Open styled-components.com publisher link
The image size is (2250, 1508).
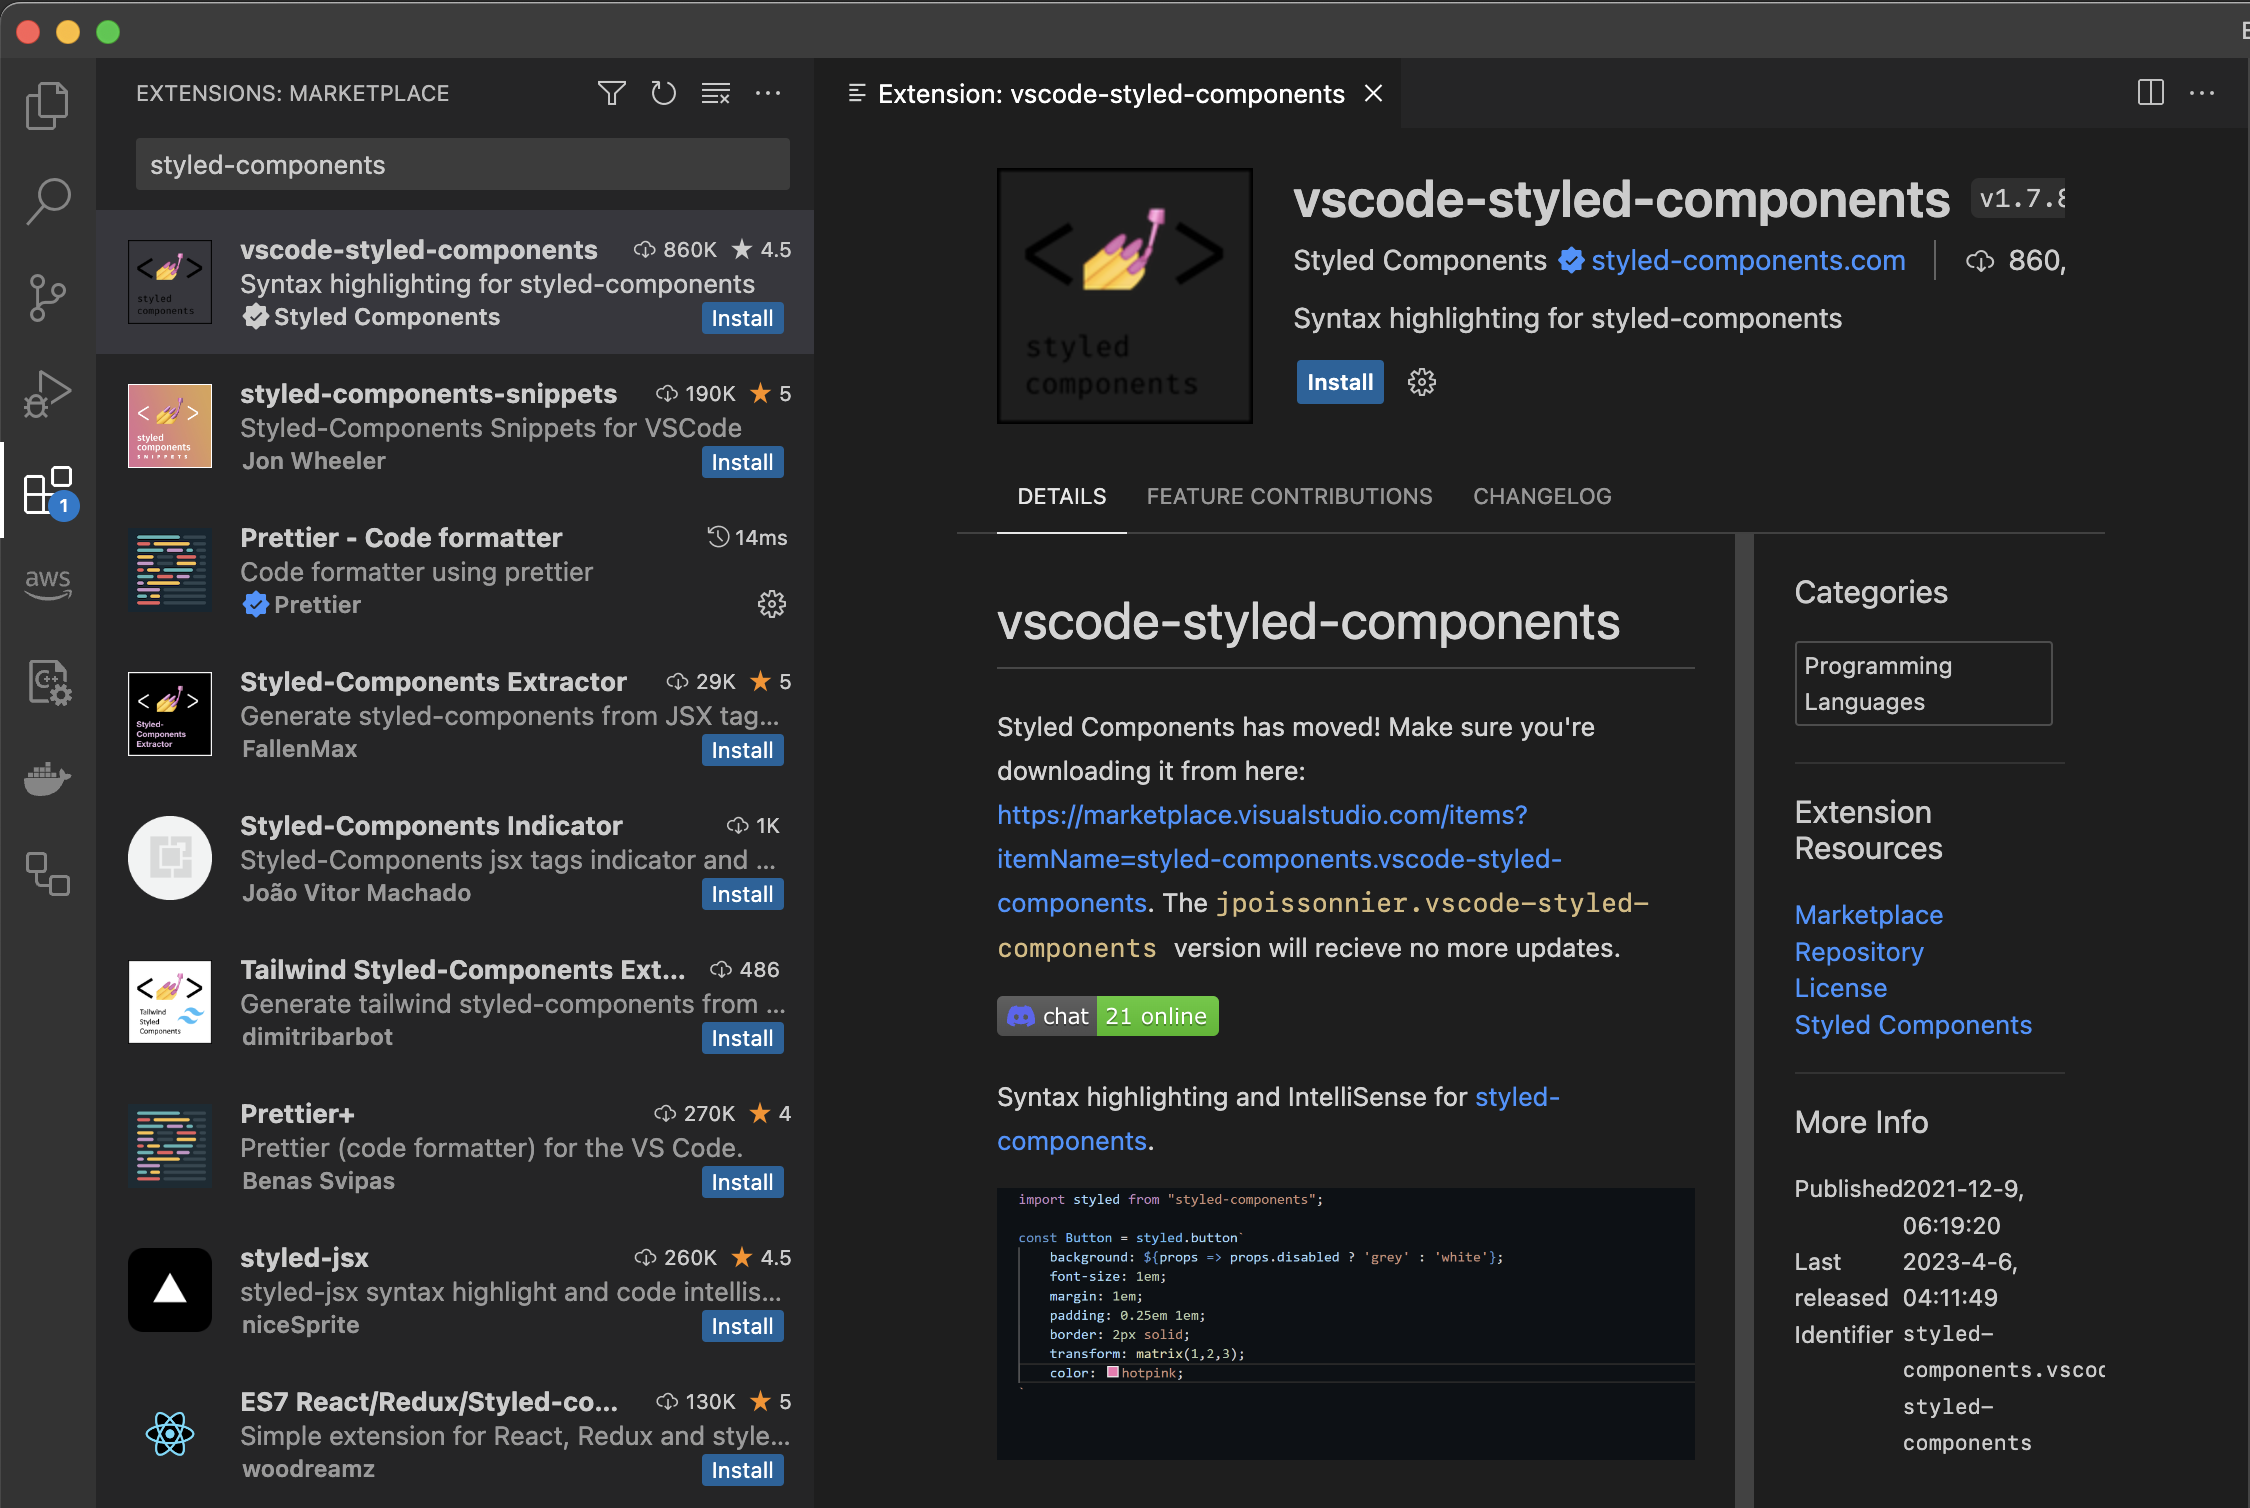pyautogui.click(x=1748, y=260)
